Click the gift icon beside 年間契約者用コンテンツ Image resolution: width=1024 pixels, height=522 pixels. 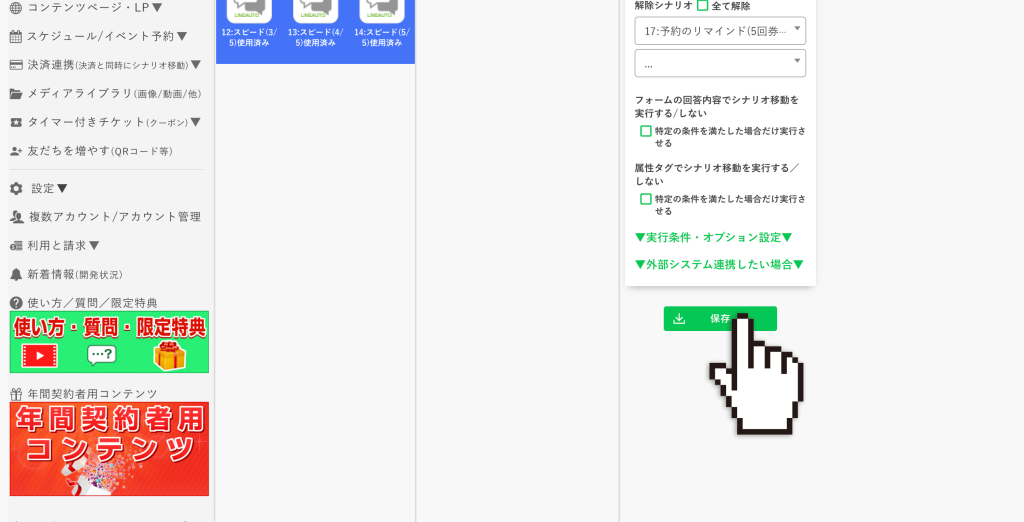[x=16, y=394]
